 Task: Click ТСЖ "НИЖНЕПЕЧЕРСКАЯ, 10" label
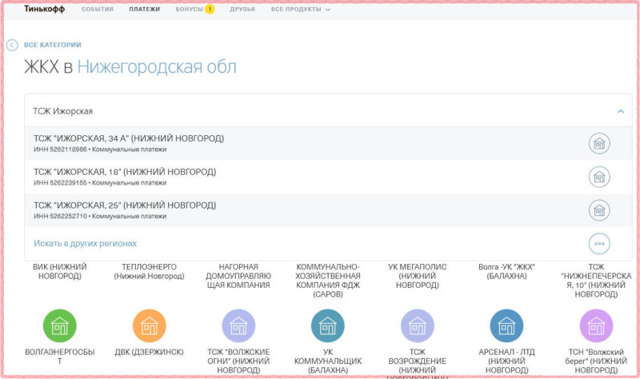(596, 280)
